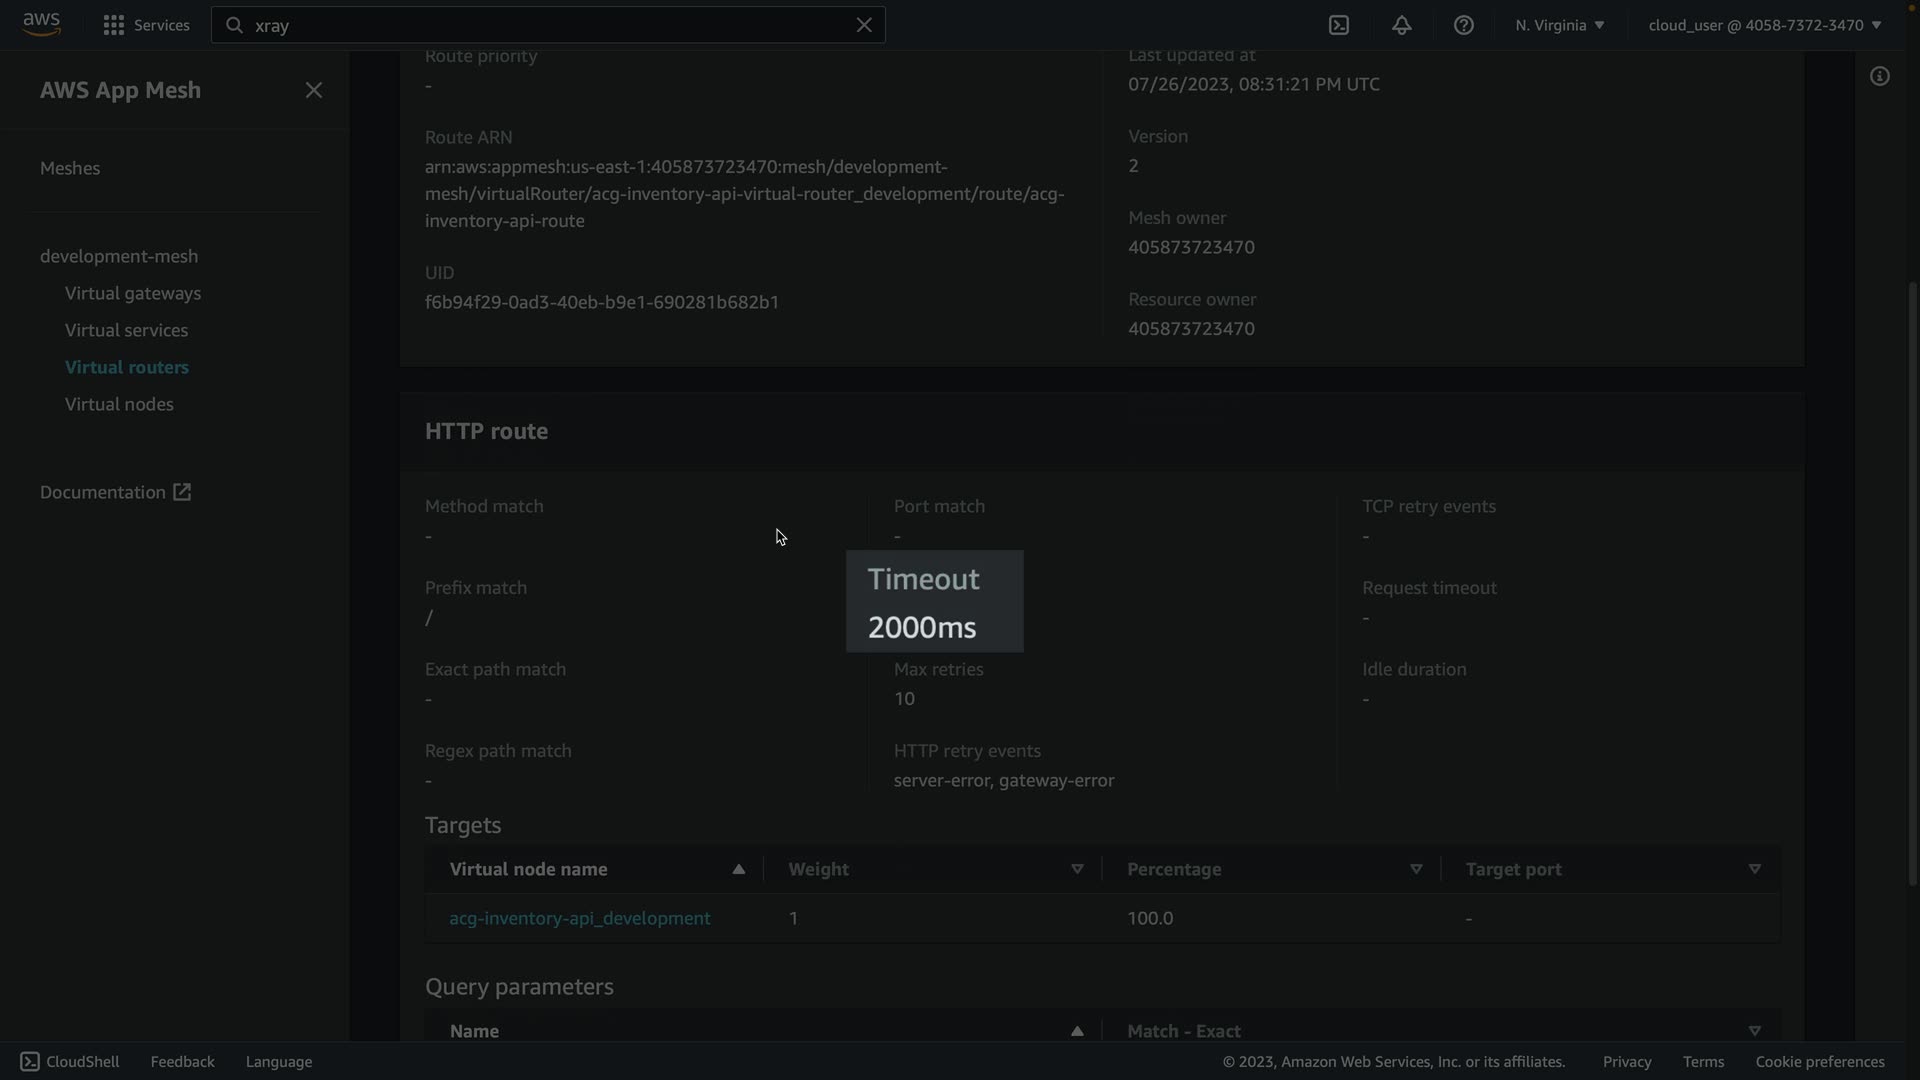Sort targets by Weight column
This screenshot has height=1080, width=1920.
click(x=1077, y=869)
